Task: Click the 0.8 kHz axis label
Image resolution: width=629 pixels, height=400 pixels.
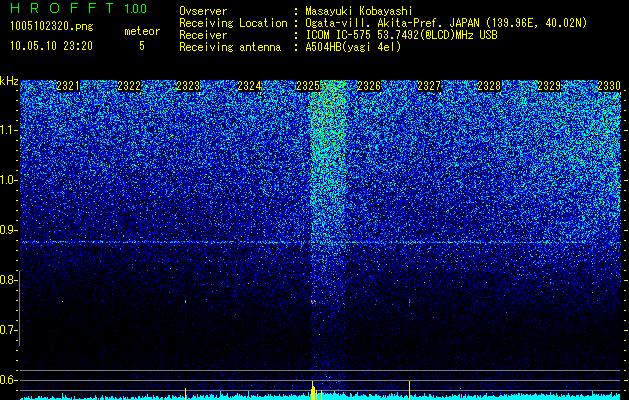Action: click(7, 280)
